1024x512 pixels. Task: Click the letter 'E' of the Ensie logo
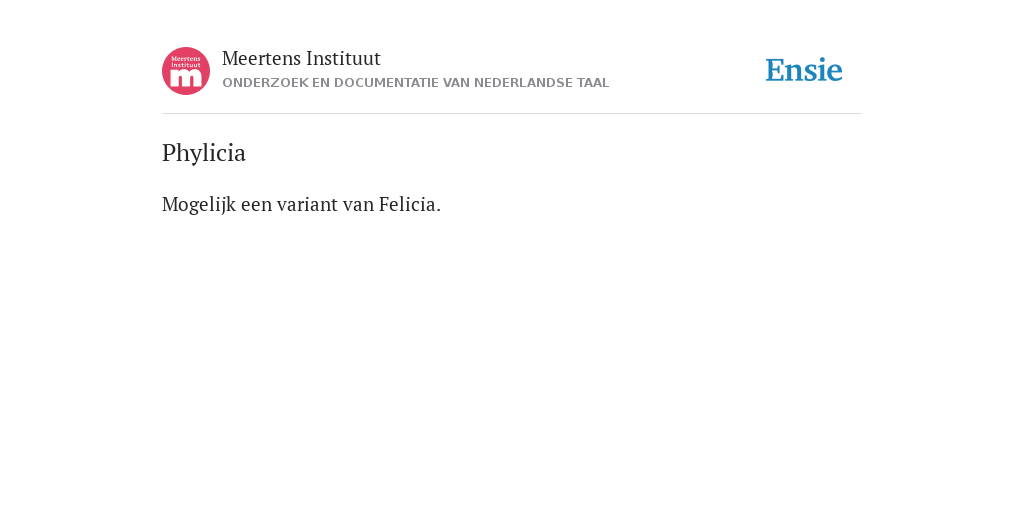click(775, 71)
